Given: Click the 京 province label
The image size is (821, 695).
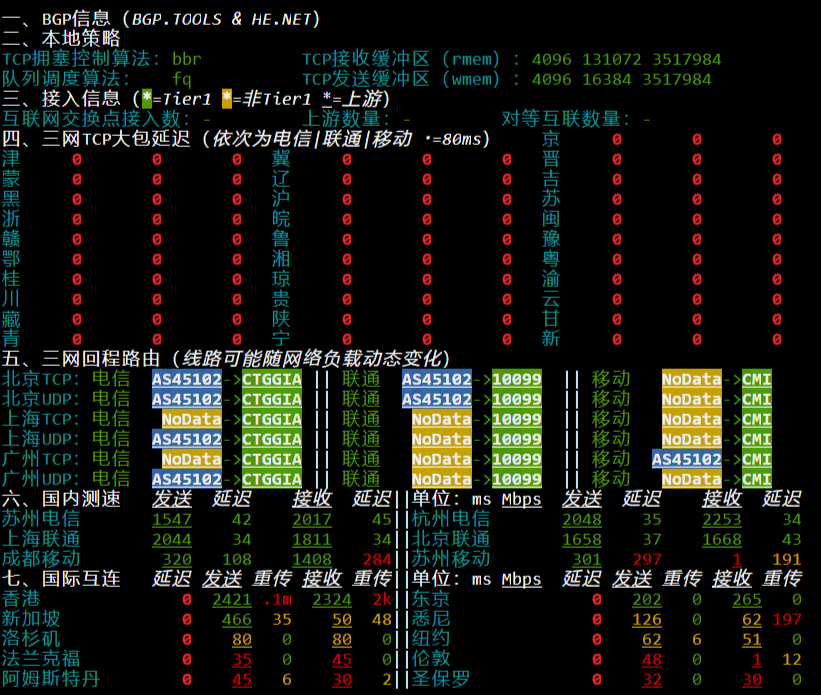Looking at the screenshot, I should tap(550, 139).
